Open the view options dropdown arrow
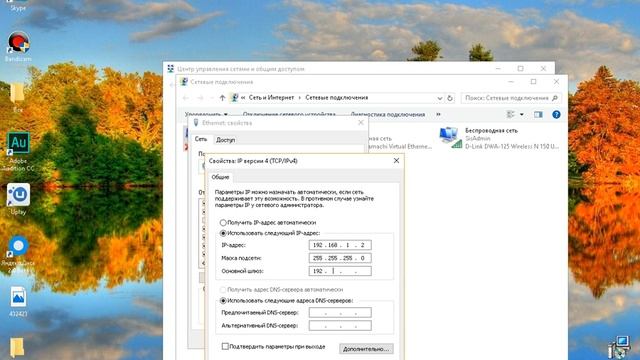 point(522,115)
